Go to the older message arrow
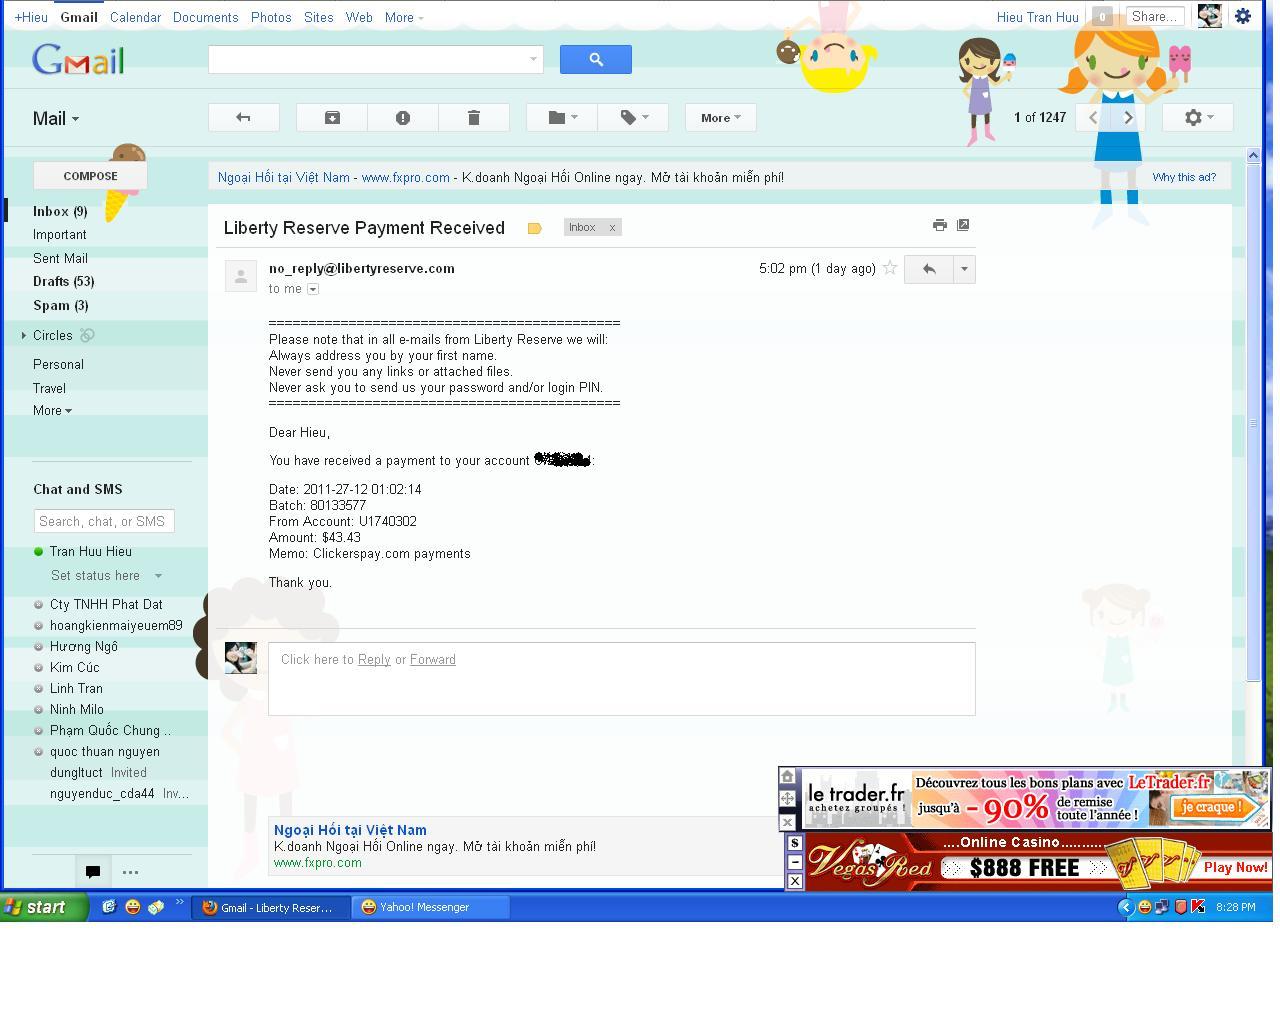1280x1024 pixels. click(1128, 117)
